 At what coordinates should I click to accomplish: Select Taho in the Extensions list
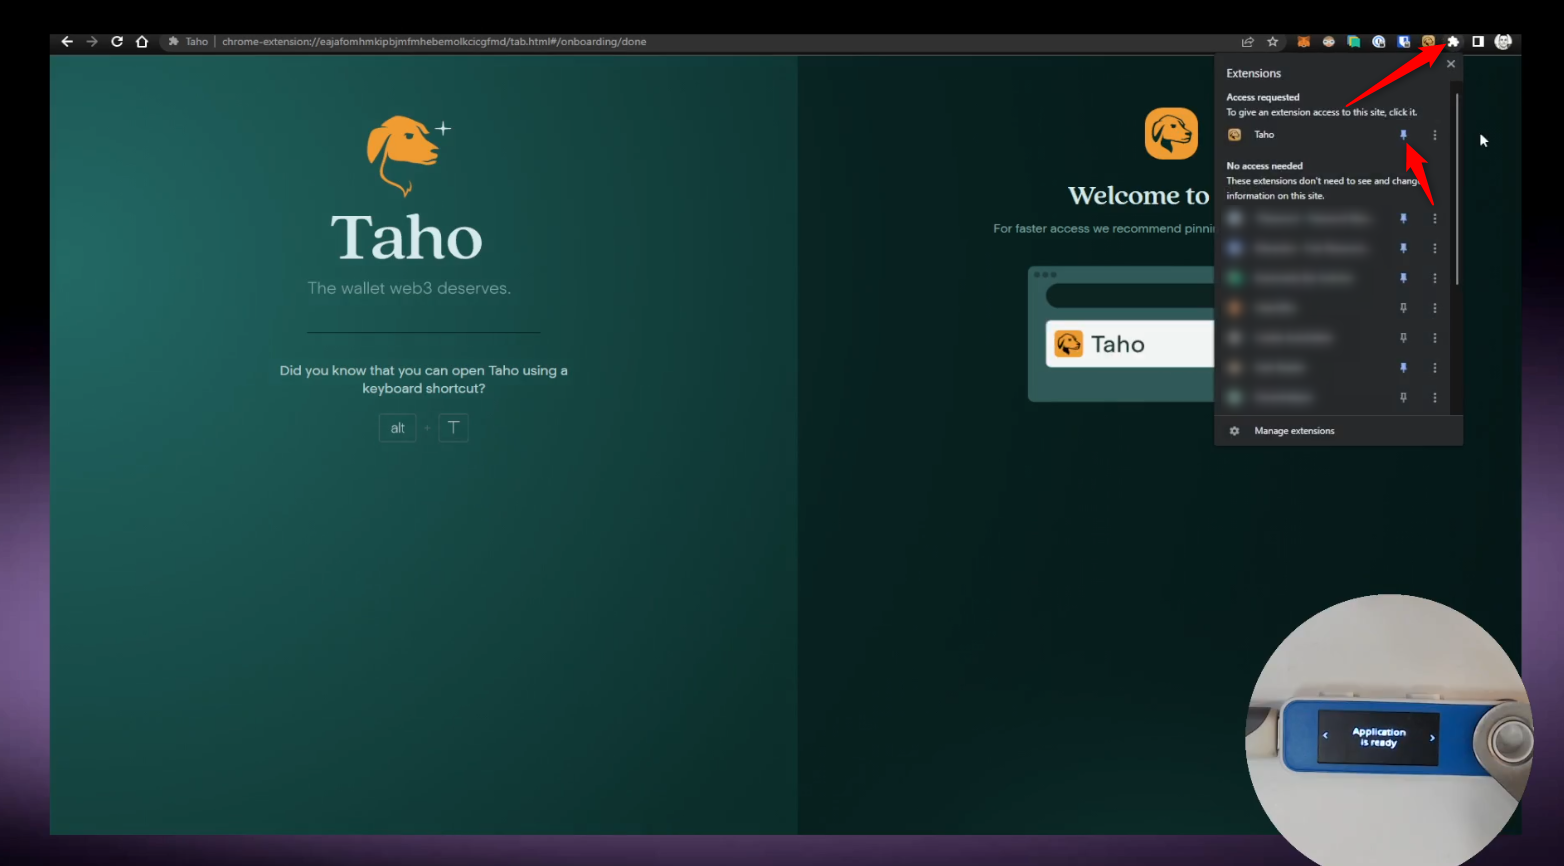click(x=1265, y=135)
